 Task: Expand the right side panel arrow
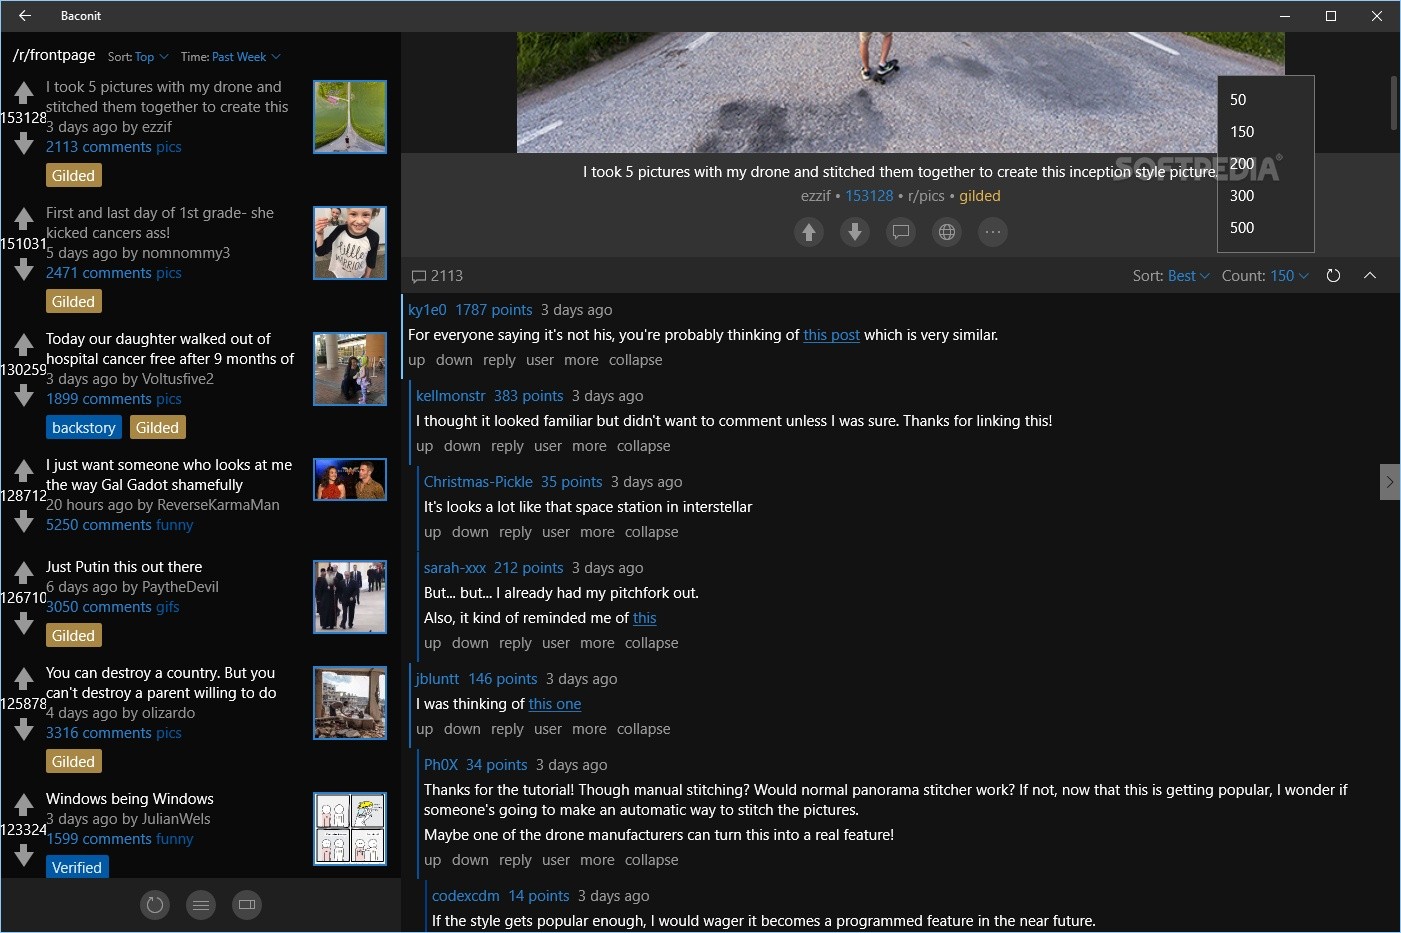pyautogui.click(x=1389, y=482)
